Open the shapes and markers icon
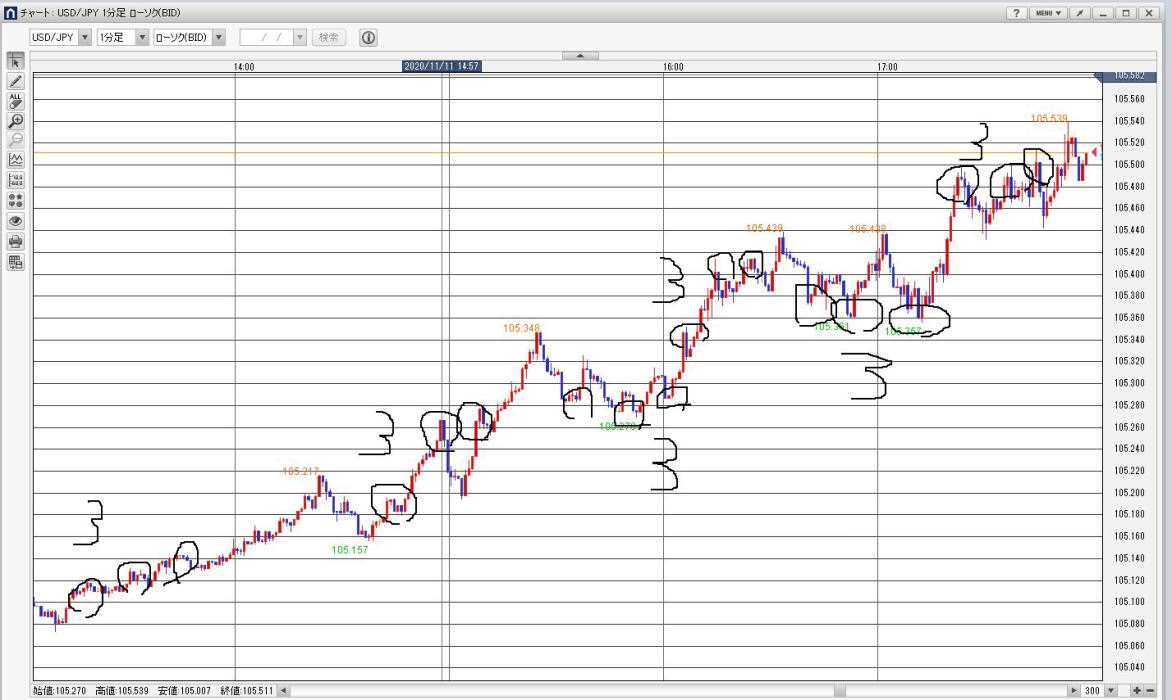This screenshot has height=700, width=1172. (x=15, y=200)
